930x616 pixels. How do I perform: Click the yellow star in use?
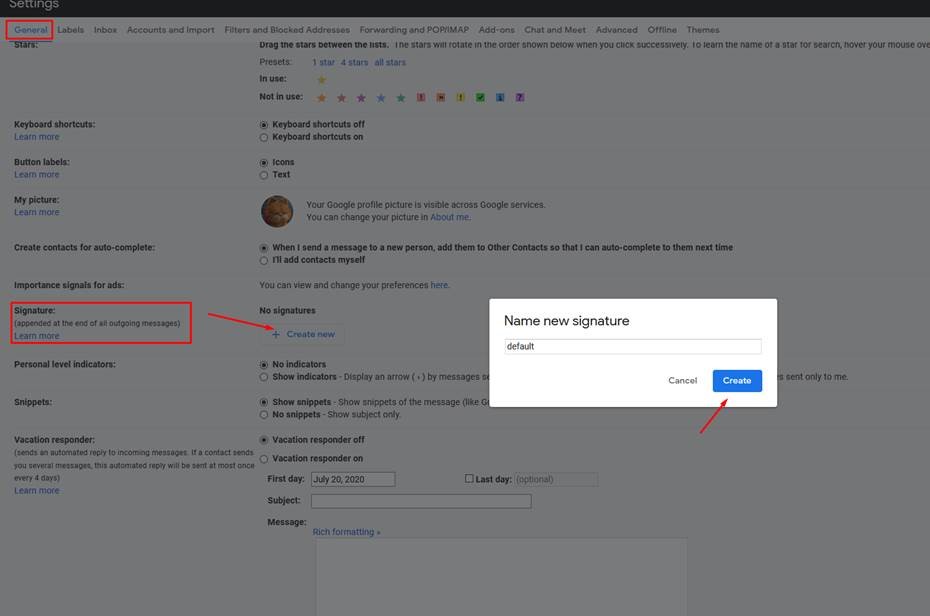321,80
